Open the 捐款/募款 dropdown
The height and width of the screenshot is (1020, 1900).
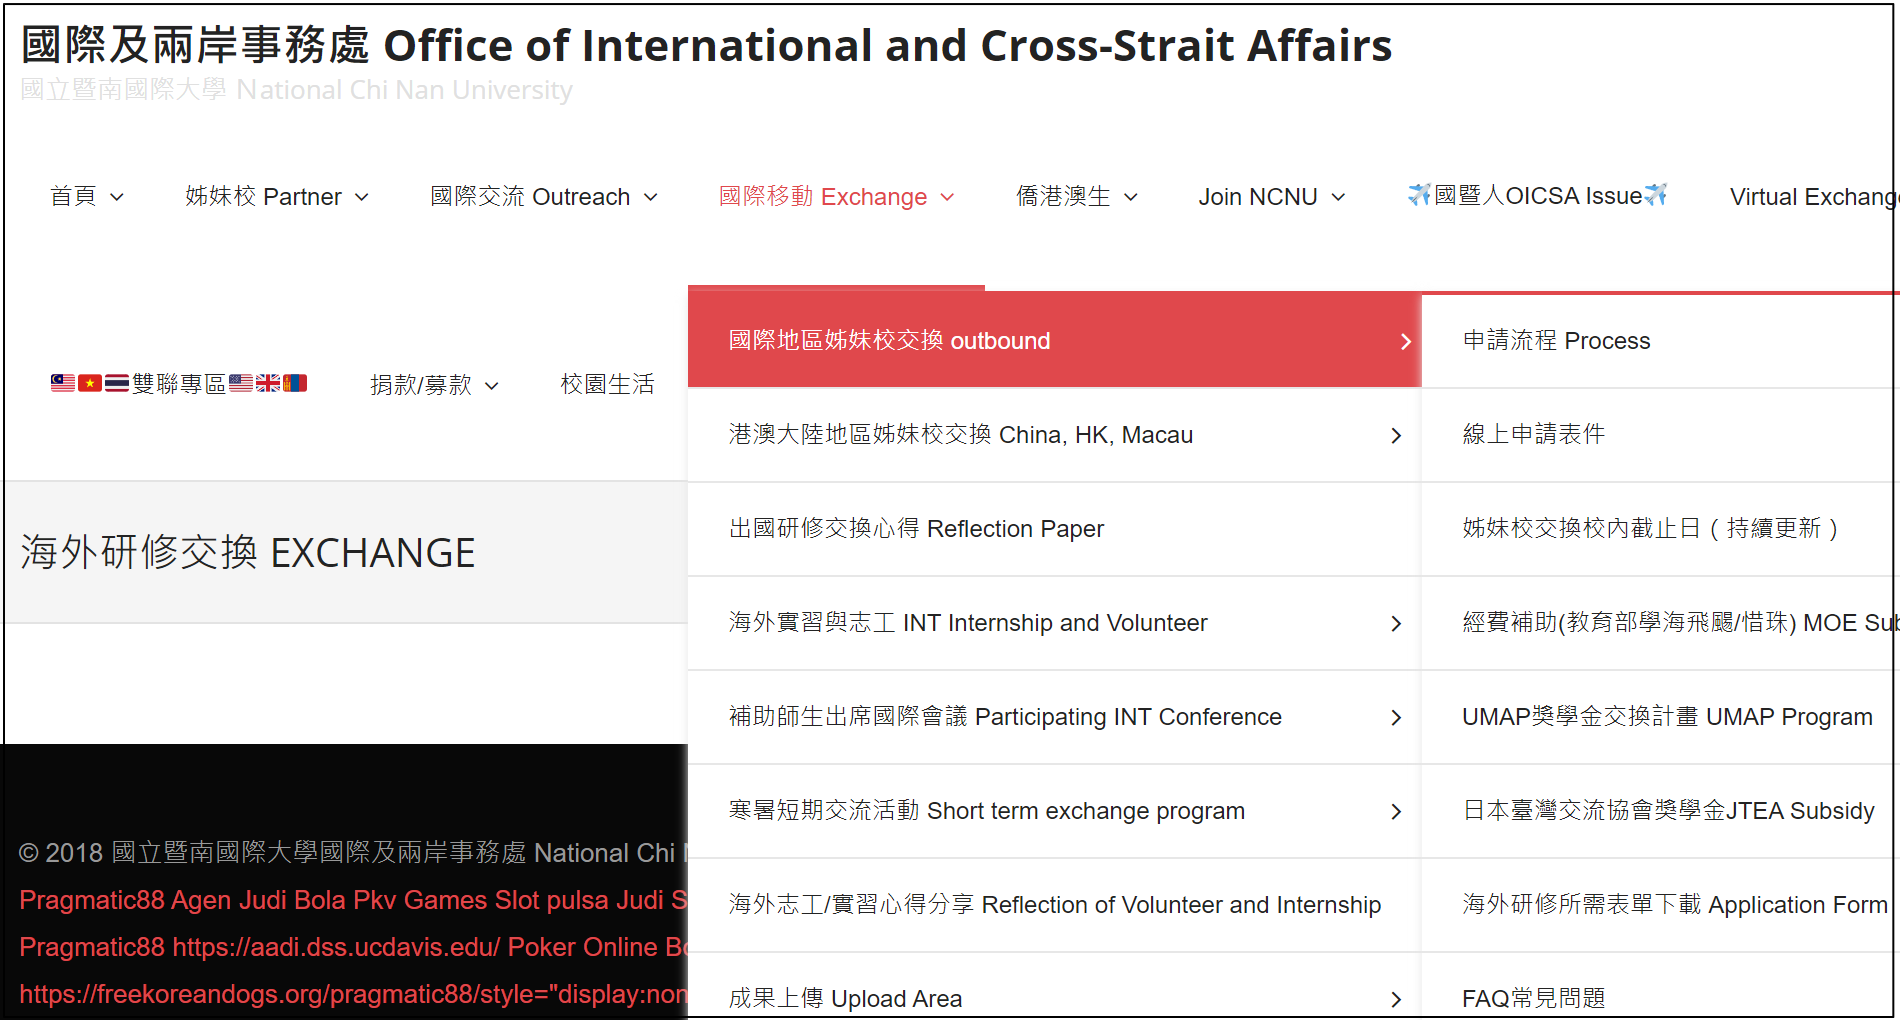[x=433, y=385]
